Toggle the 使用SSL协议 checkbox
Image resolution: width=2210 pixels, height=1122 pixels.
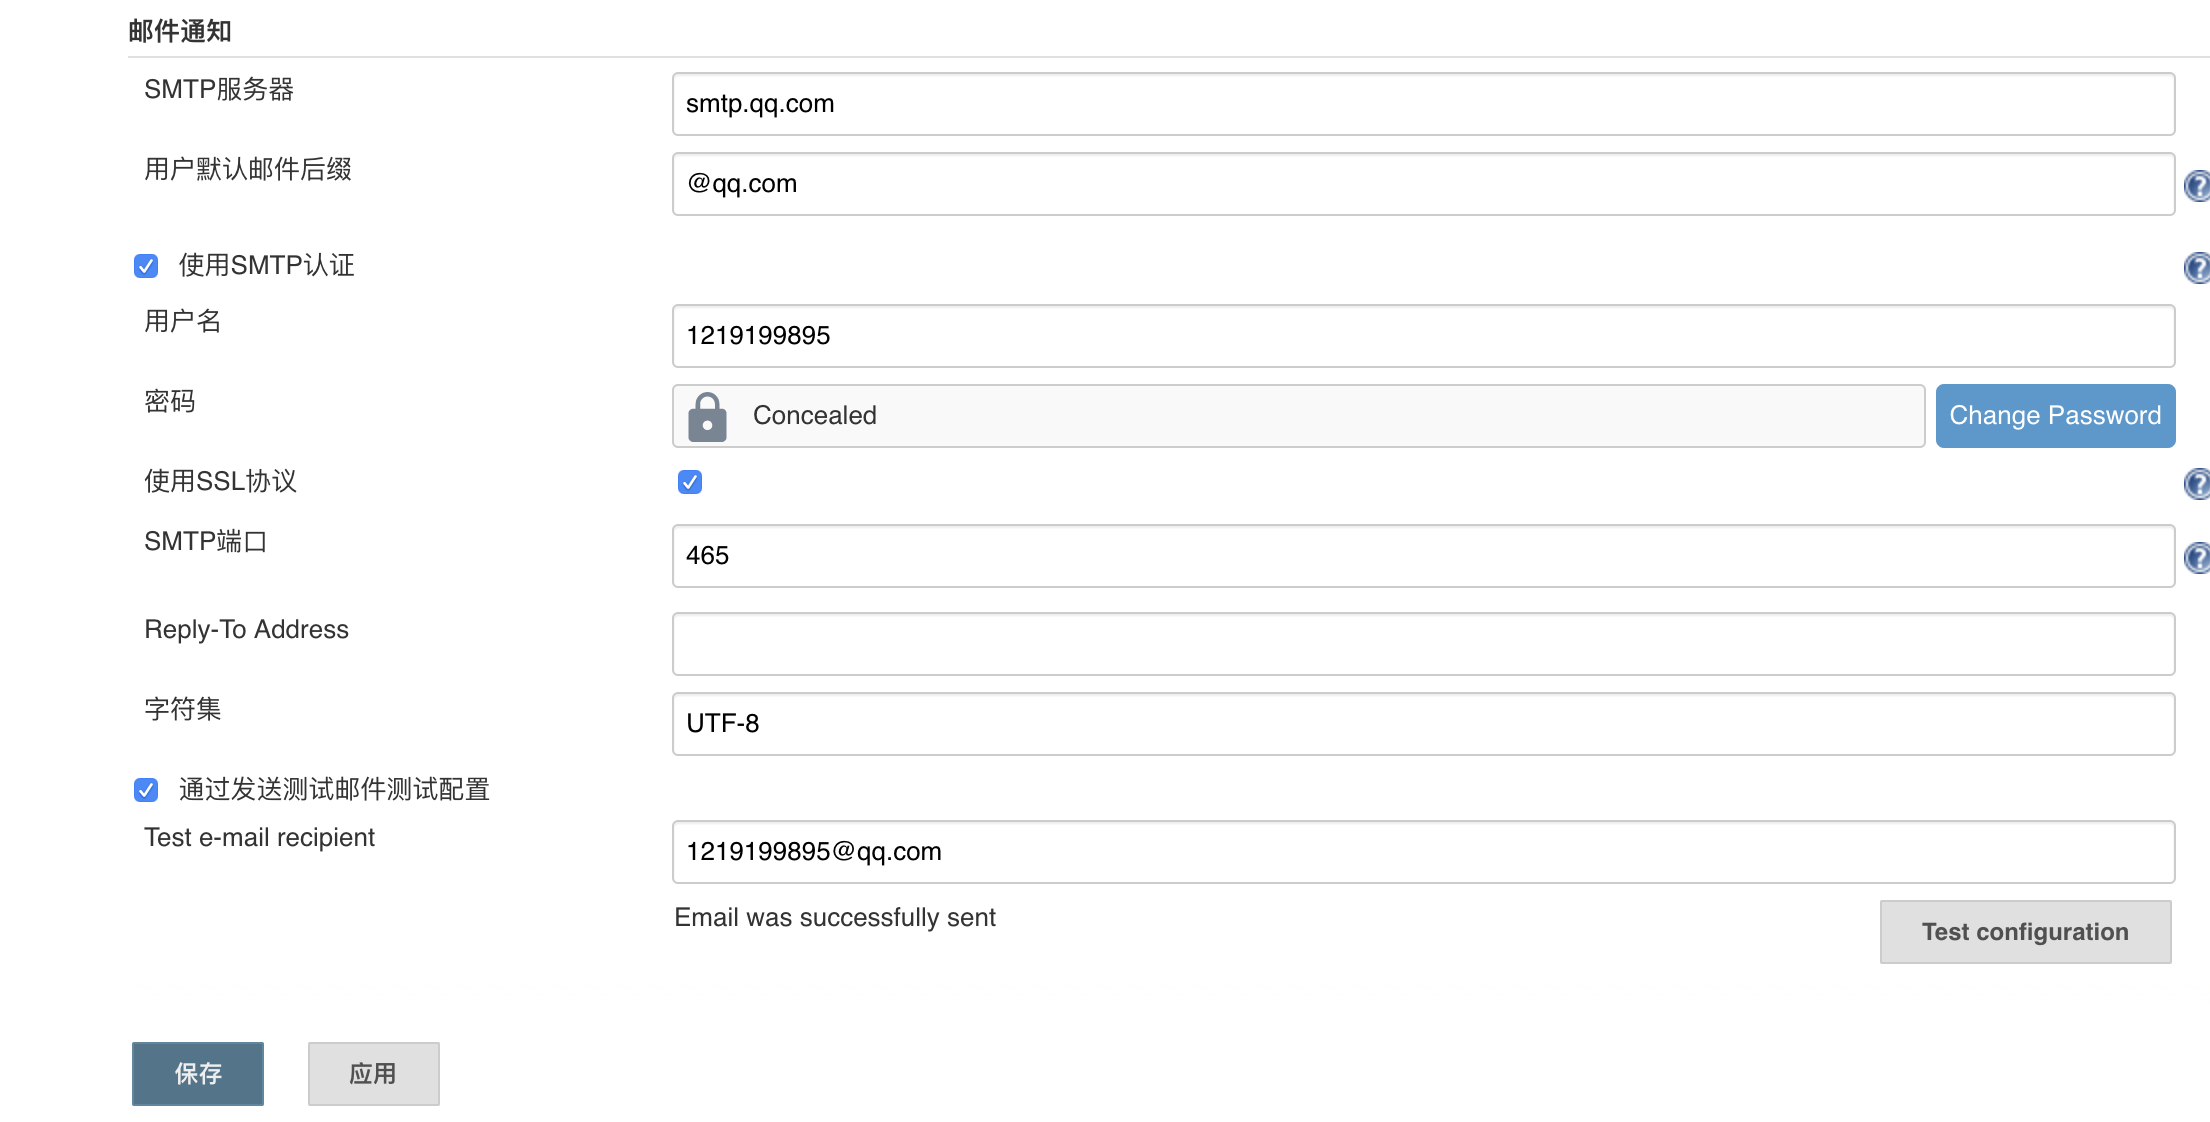690,482
